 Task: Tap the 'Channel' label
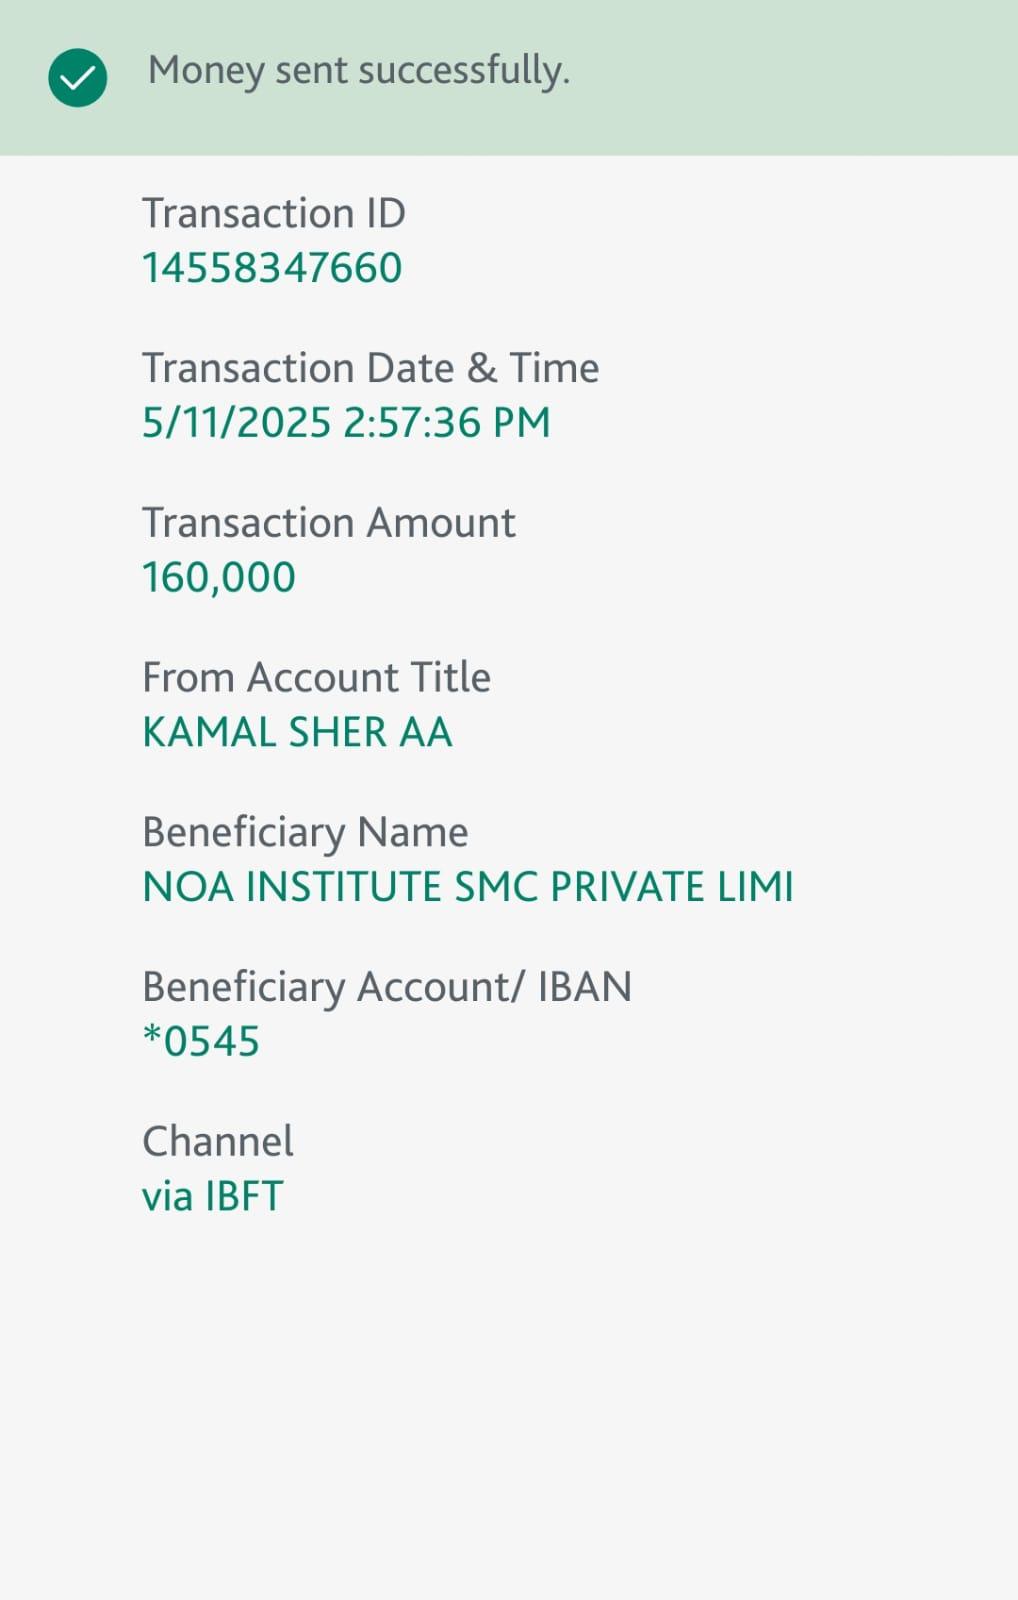(x=218, y=1141)
